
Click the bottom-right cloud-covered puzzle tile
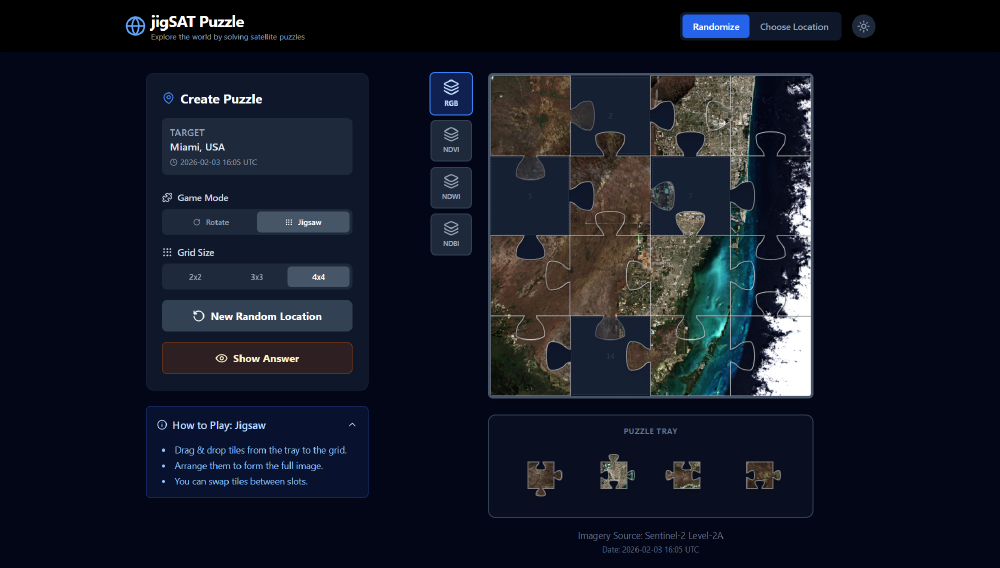pyautogui.click(x=770, y=356)
